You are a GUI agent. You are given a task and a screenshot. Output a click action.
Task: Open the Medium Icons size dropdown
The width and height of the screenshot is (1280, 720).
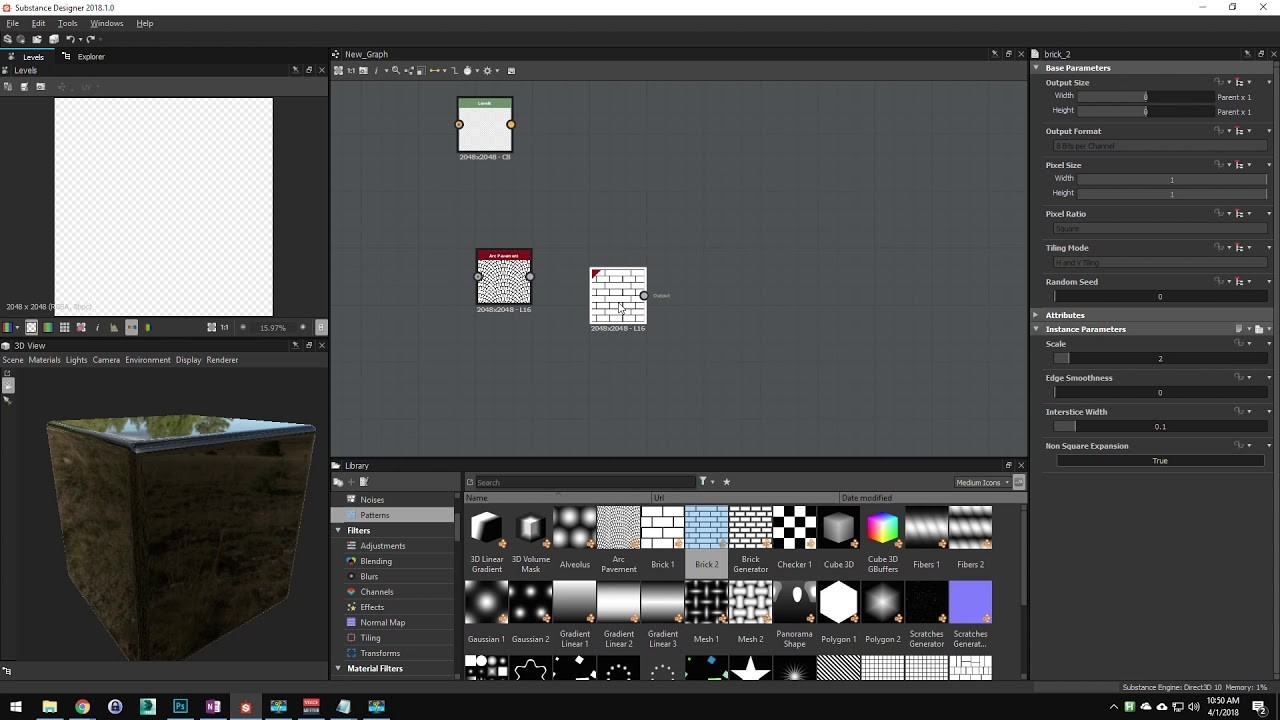coord(983,482)
